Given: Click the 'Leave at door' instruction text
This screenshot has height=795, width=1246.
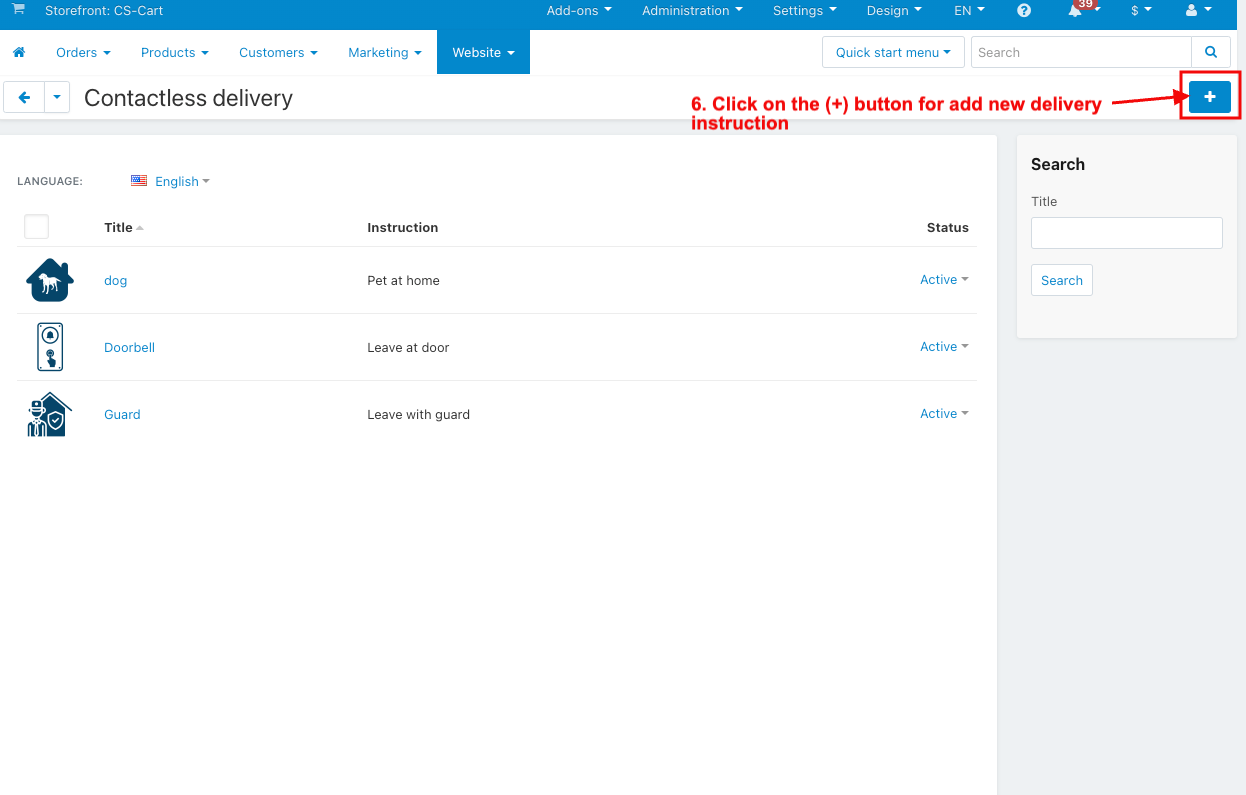Looking at the screenshot, I should click(408, 348).
